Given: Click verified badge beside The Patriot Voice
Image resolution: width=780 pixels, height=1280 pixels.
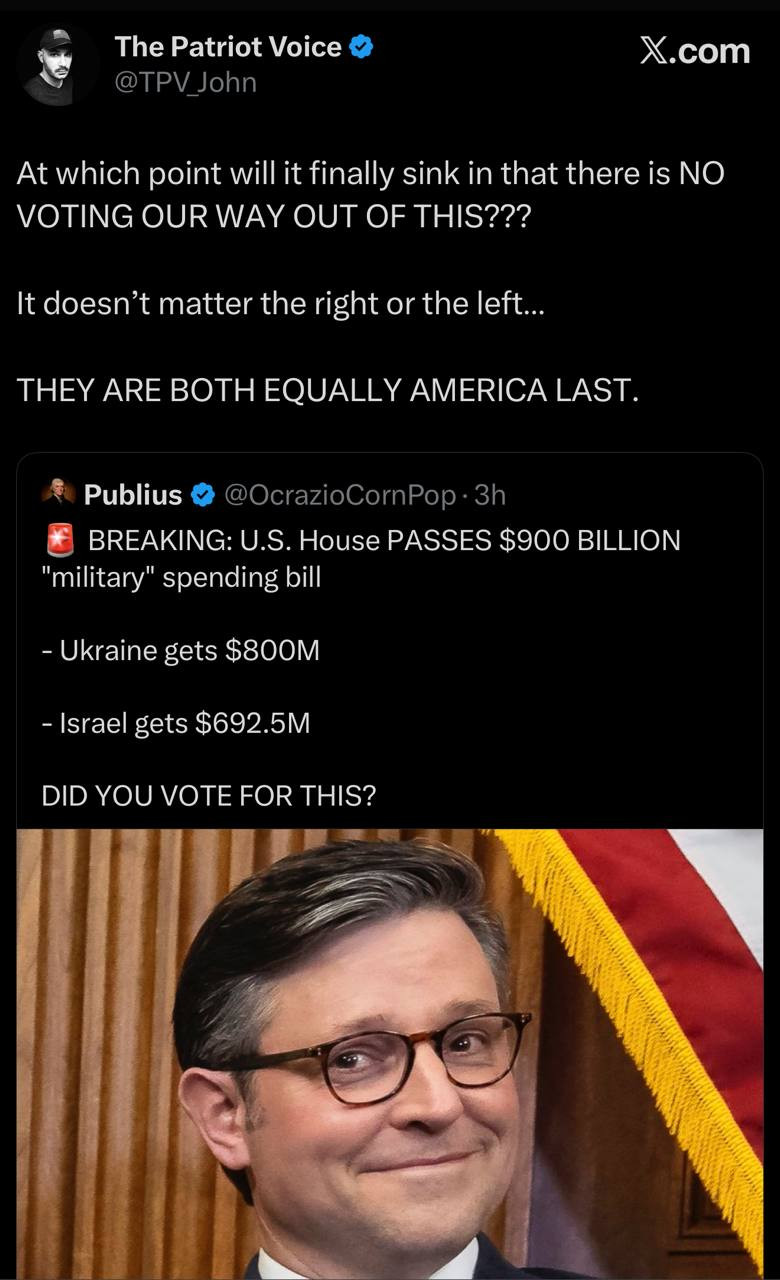Looking at the screenshot, I should pos(362,46).
